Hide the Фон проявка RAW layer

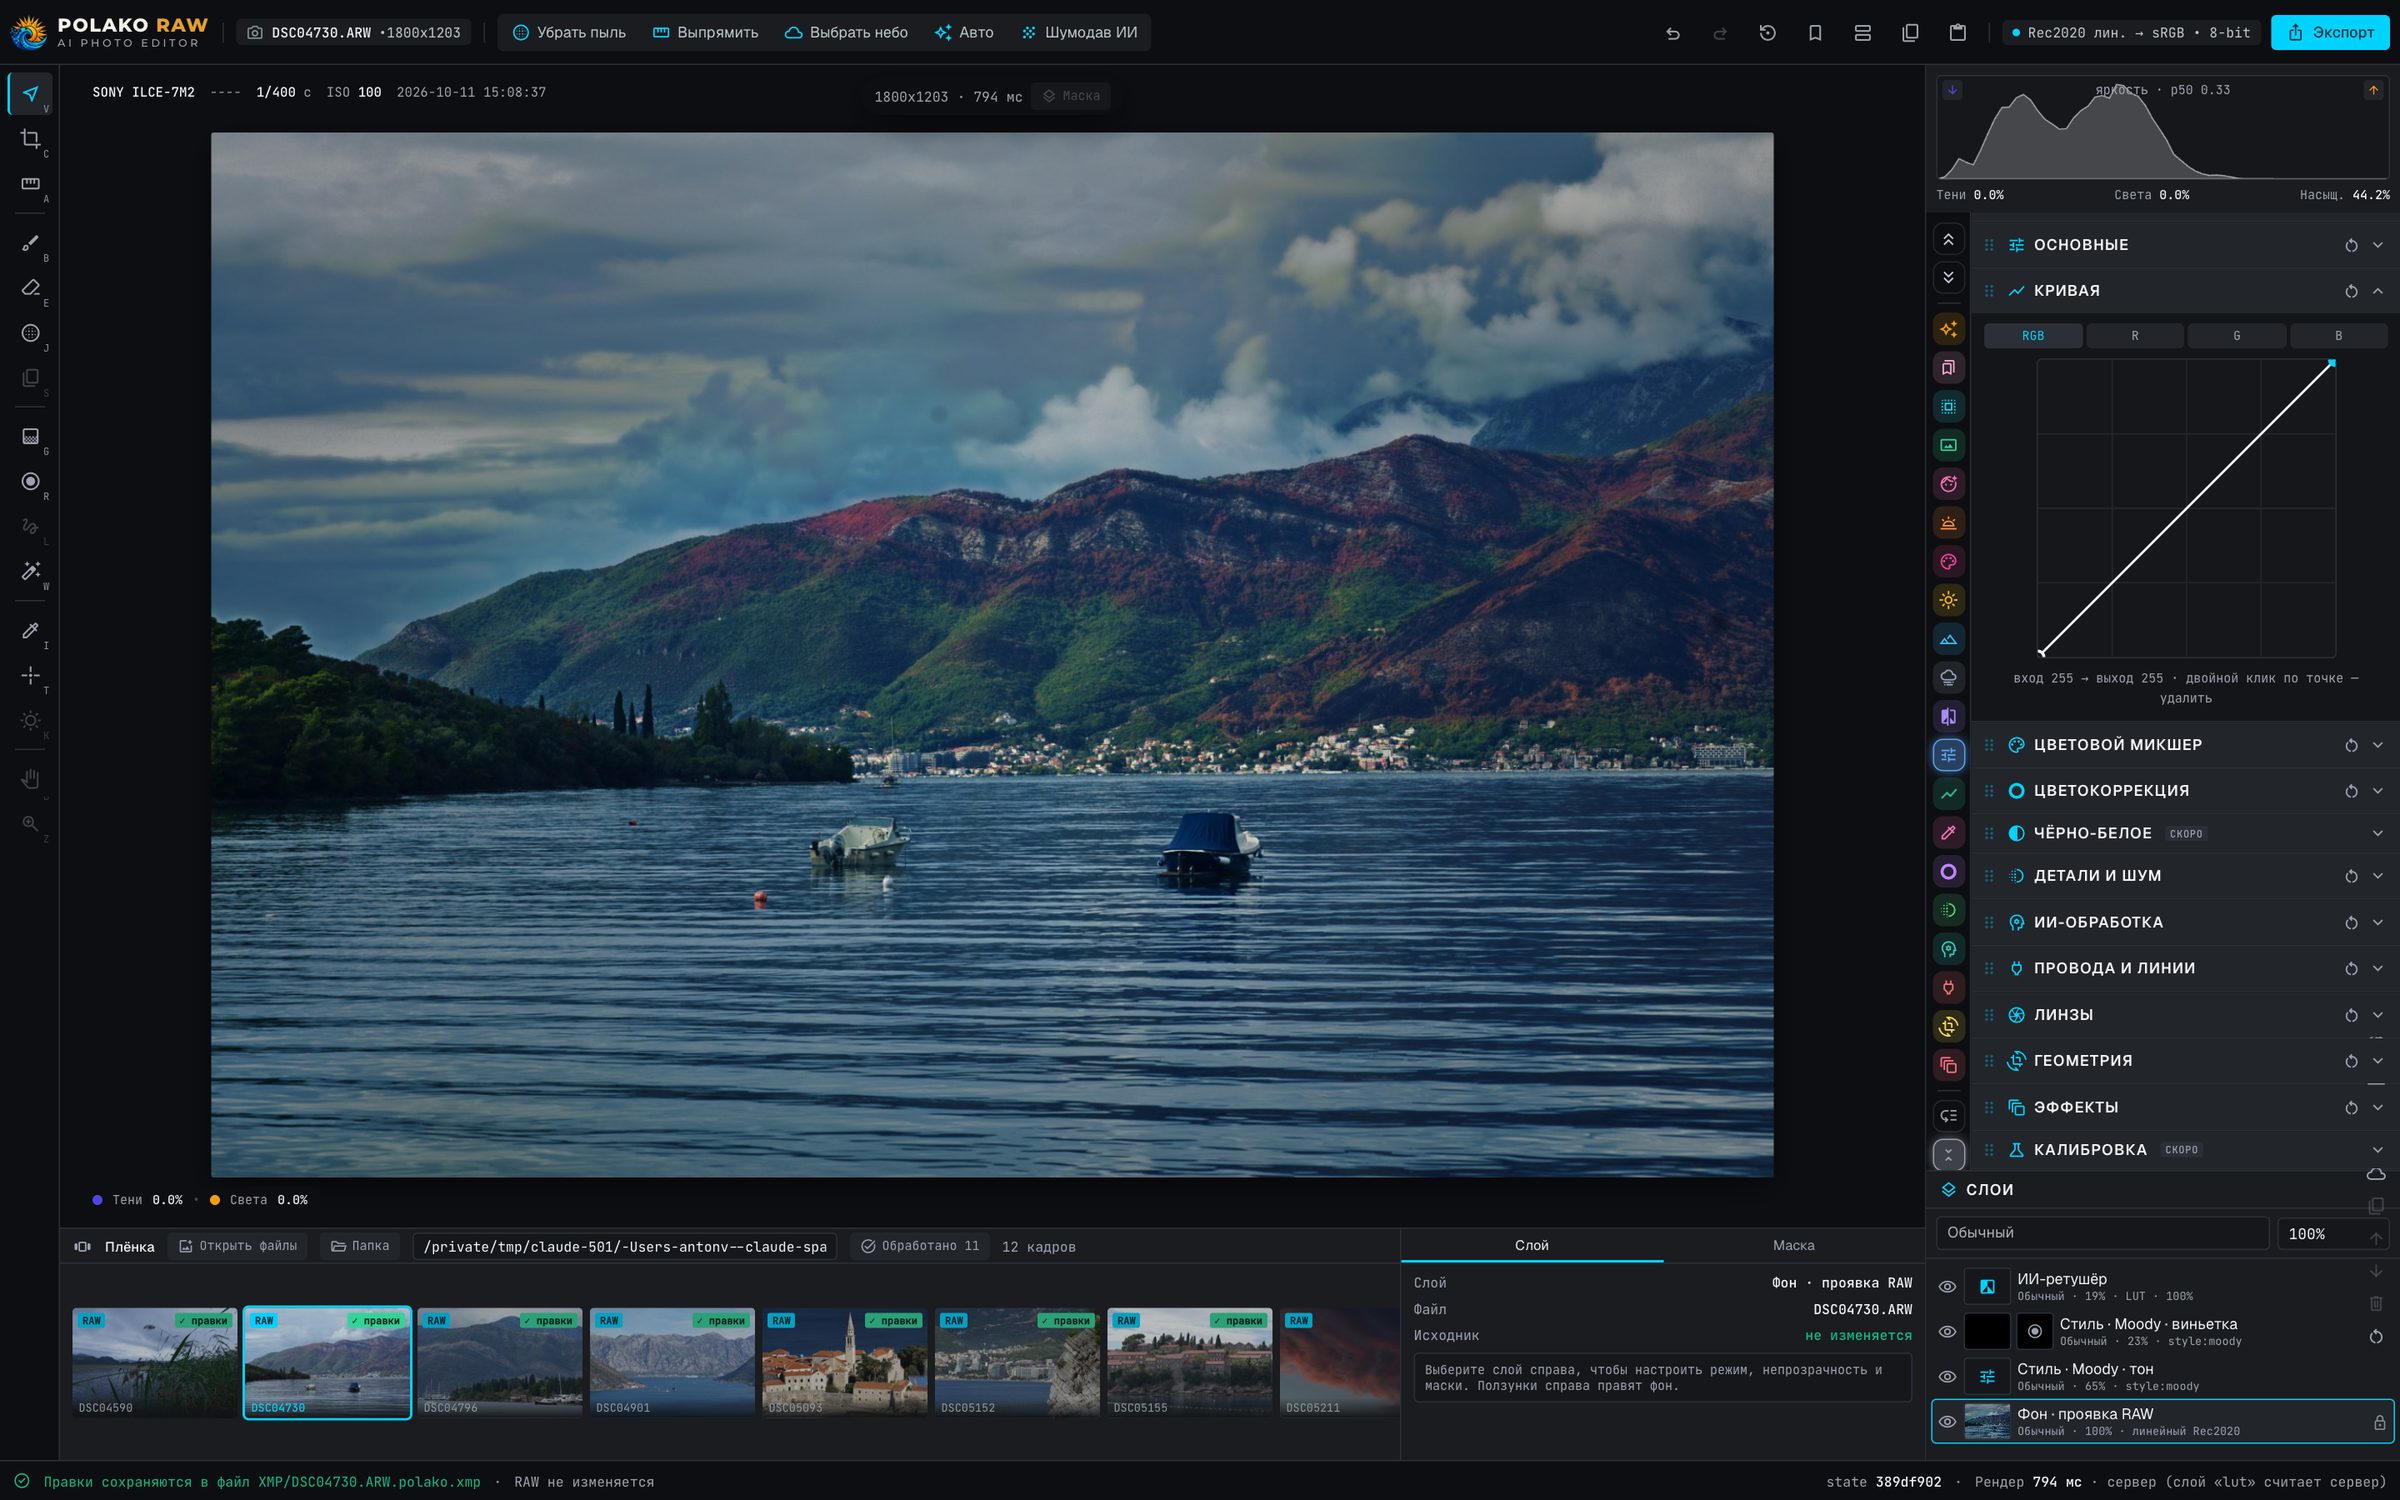[x=1947, y=1422]
